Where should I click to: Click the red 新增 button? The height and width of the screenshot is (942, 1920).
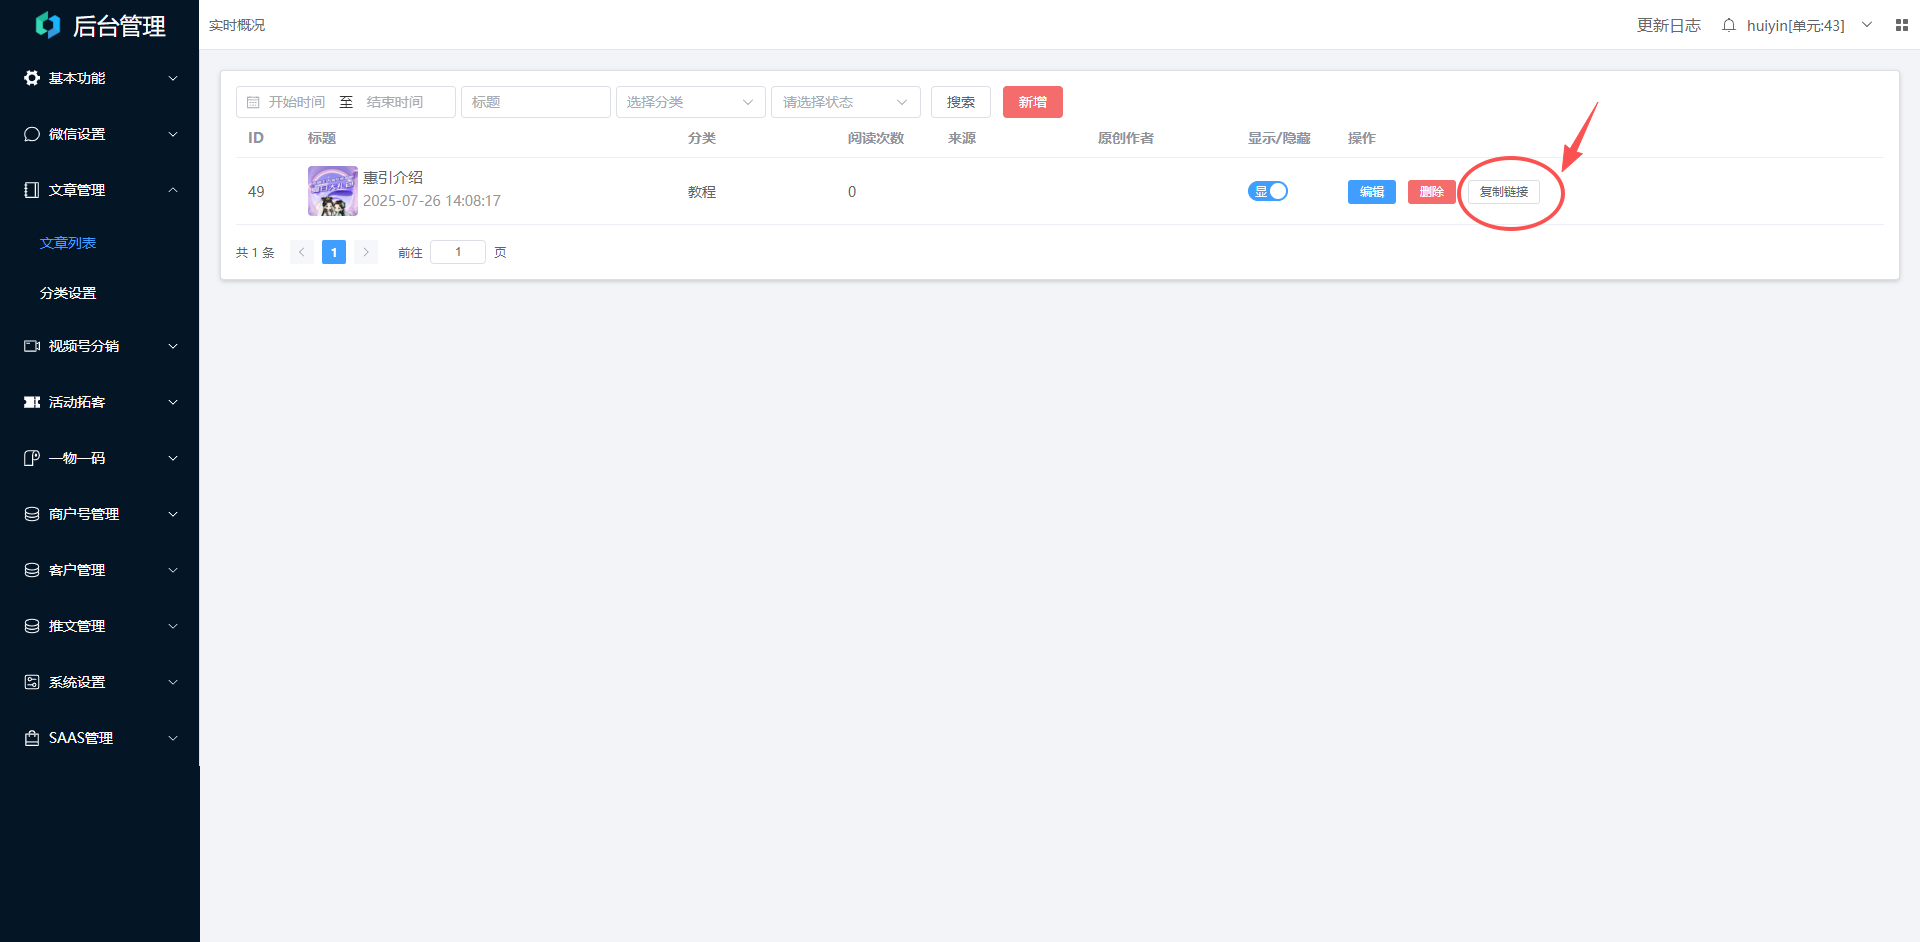click(1032, 102)
